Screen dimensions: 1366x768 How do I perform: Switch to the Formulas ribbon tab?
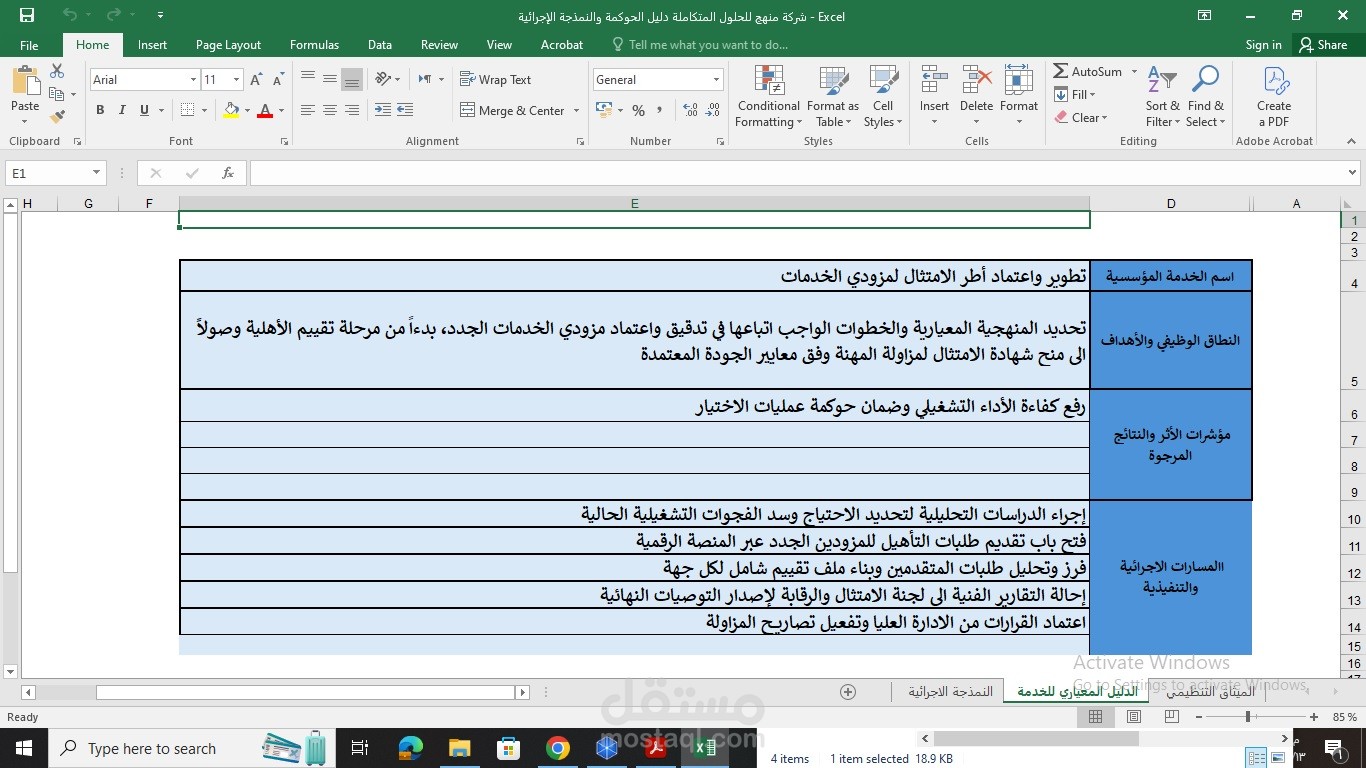[x=314, y=45]
